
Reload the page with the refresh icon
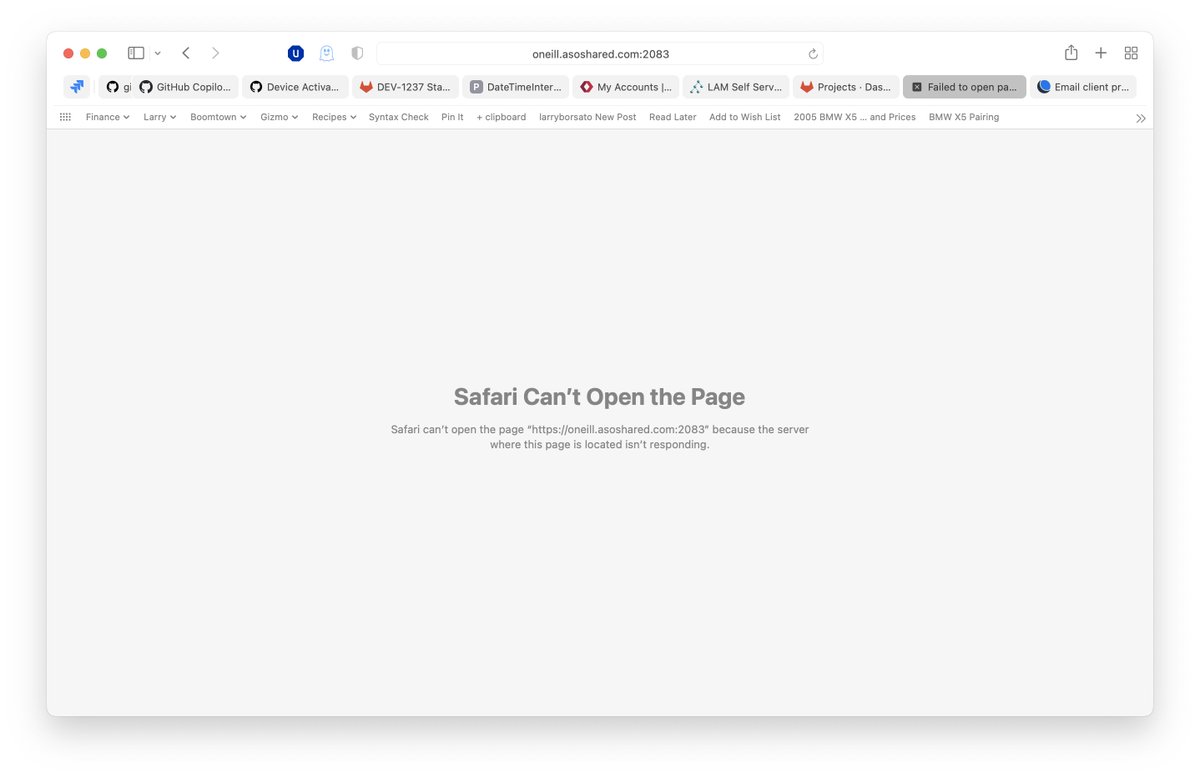pyautogui.click(x=813, y=54)
